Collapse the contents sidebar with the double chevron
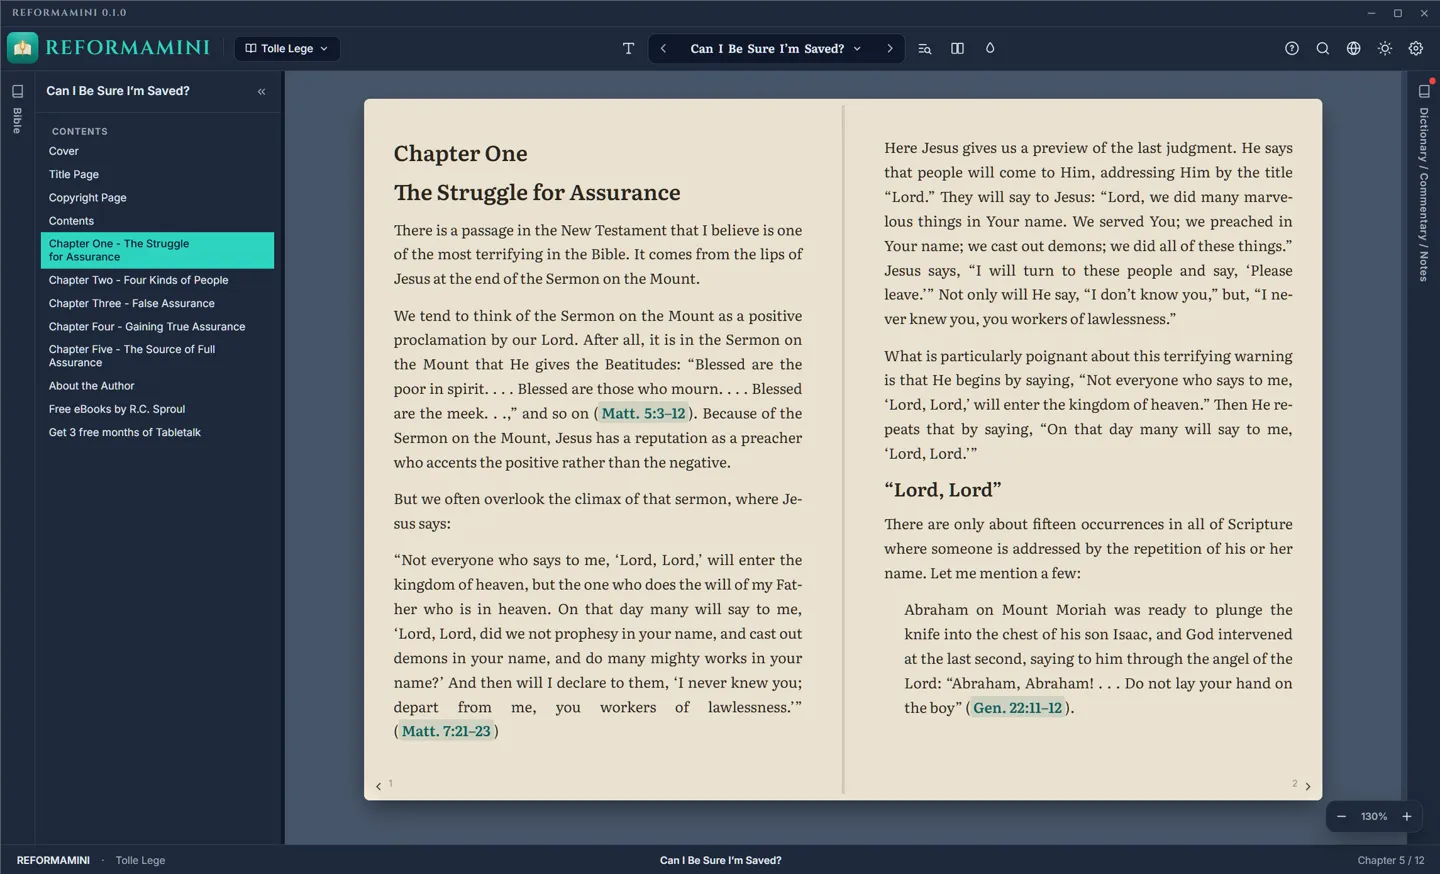1440x874 pixels. (262, 91)
